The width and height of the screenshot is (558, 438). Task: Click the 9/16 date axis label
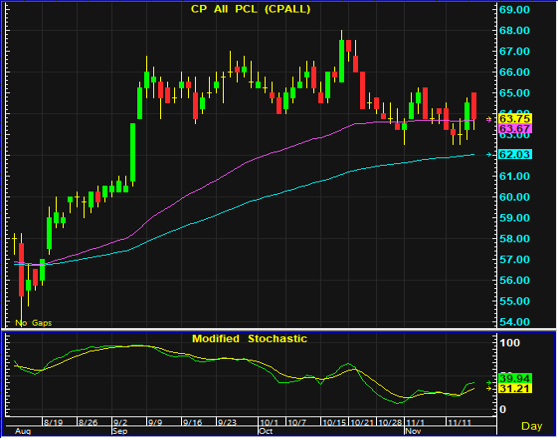click(192, 423)
